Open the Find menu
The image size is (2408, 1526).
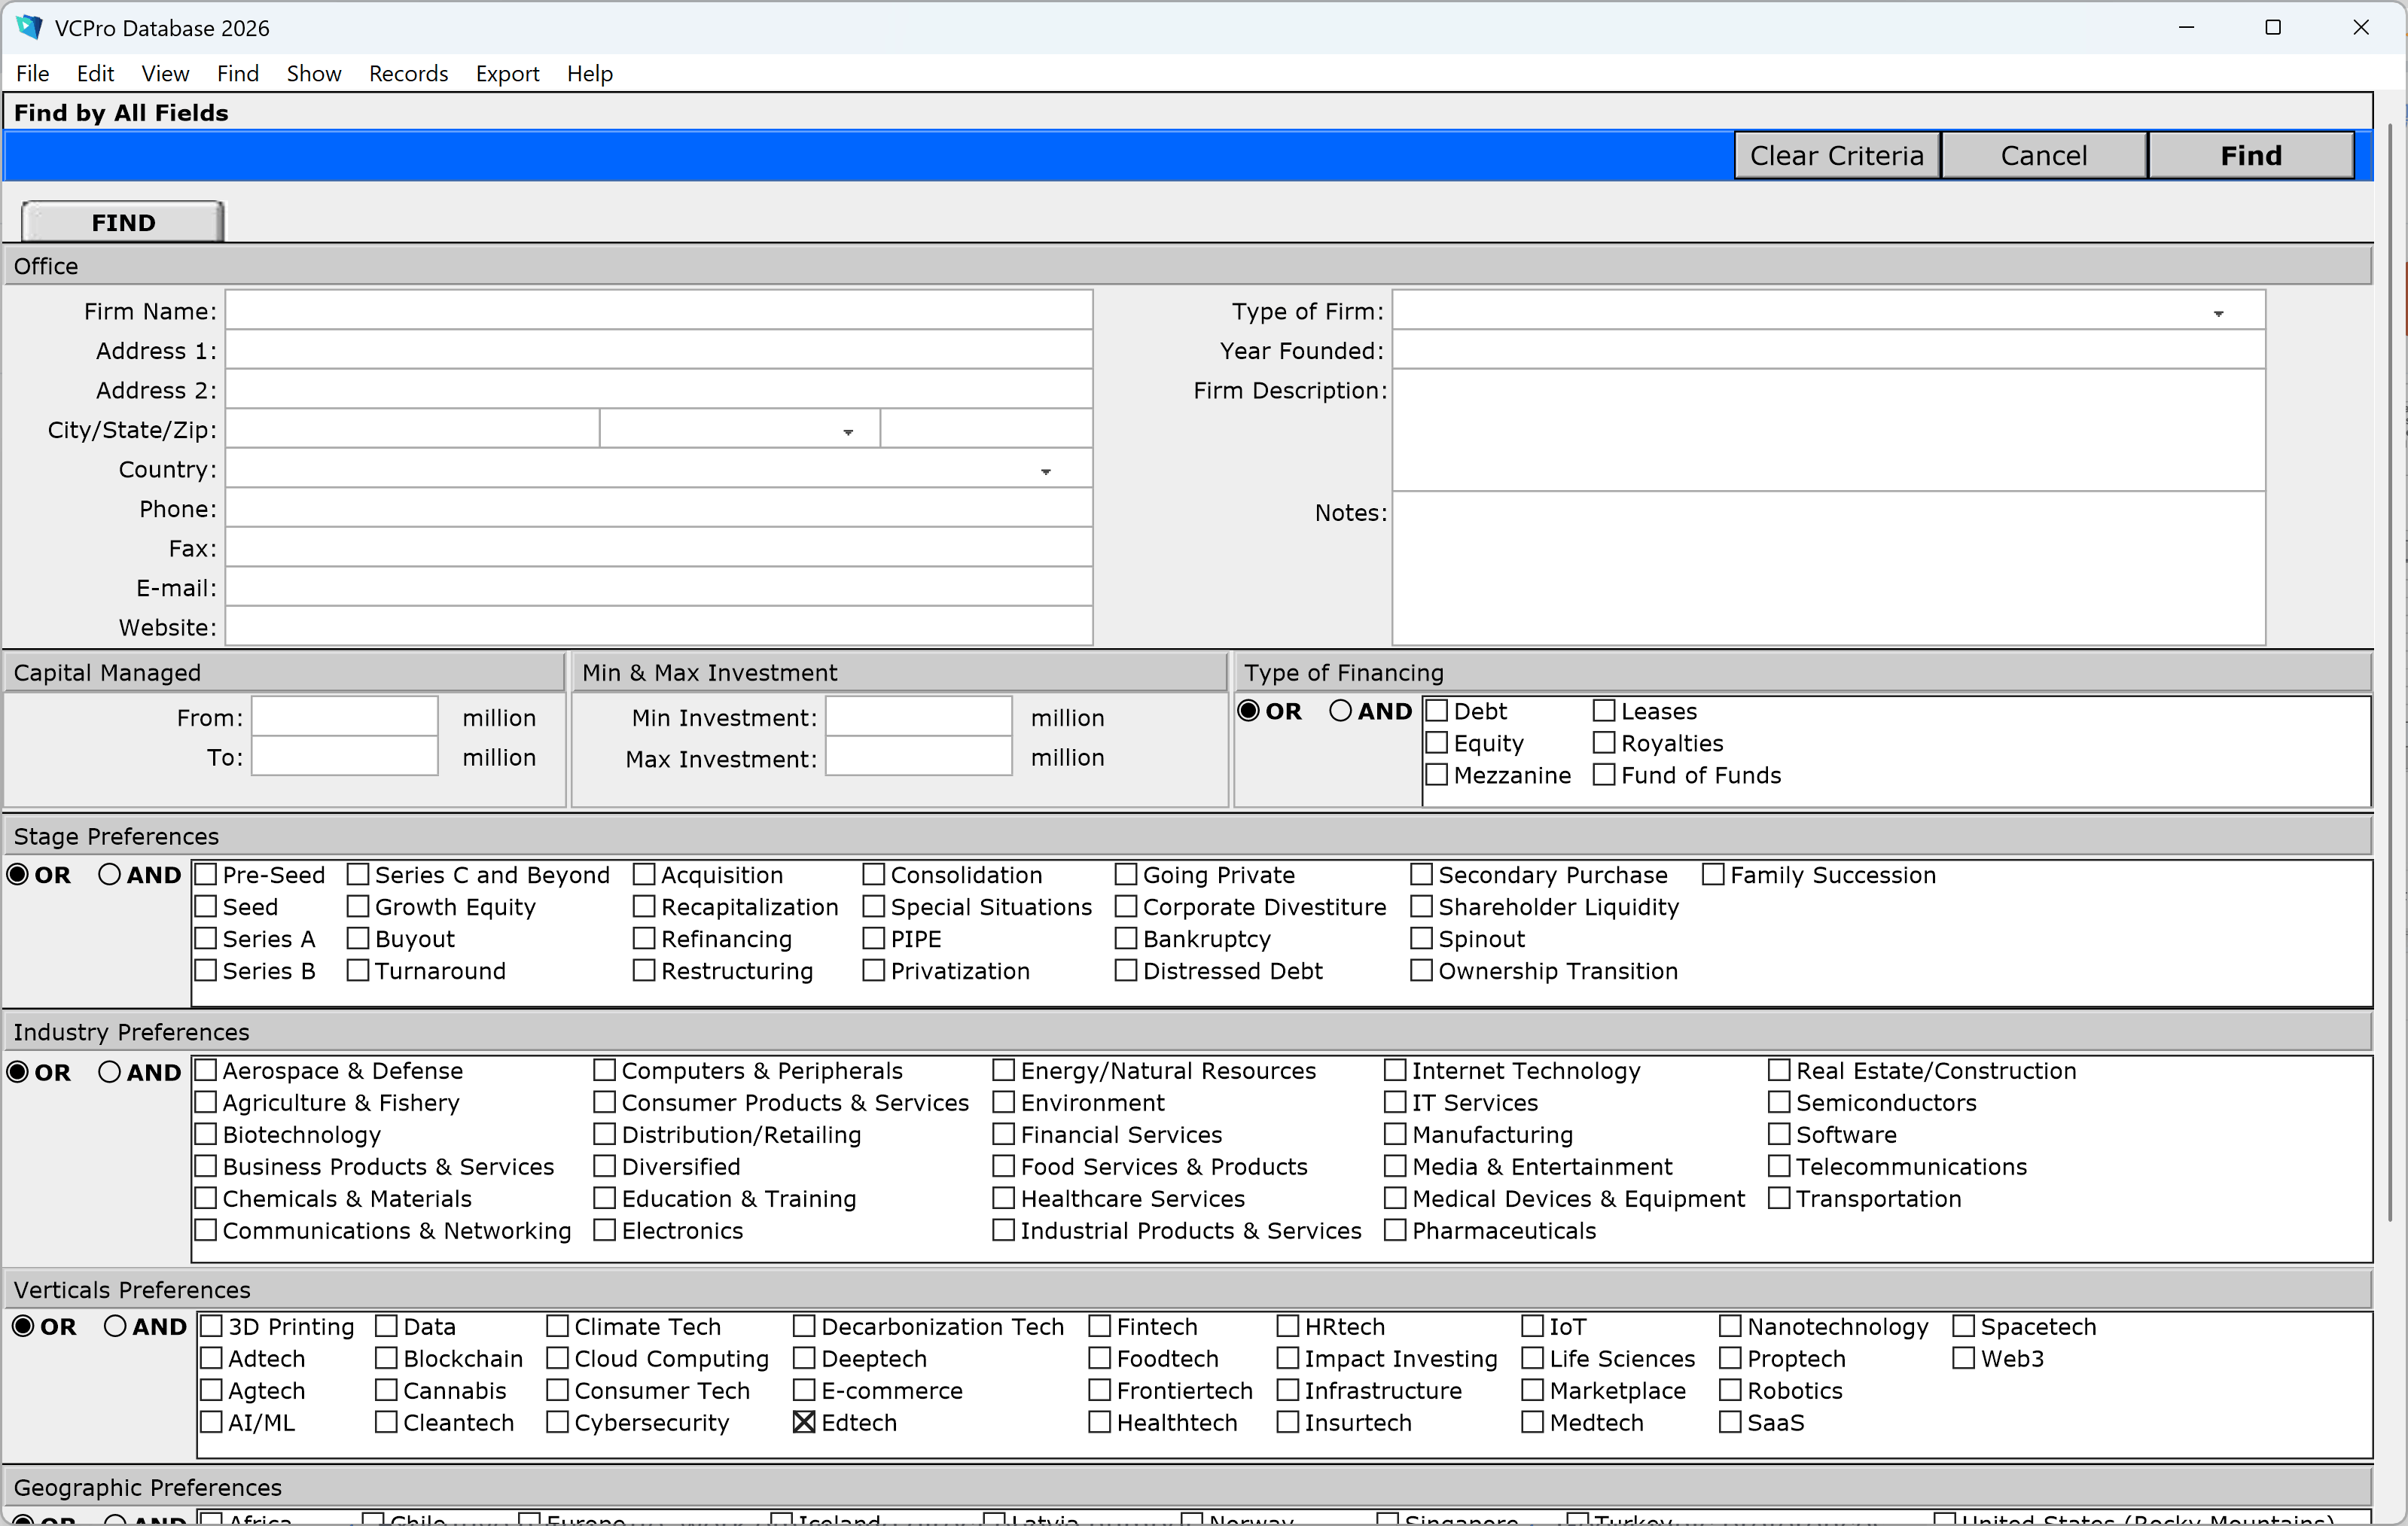click(238, 73)
